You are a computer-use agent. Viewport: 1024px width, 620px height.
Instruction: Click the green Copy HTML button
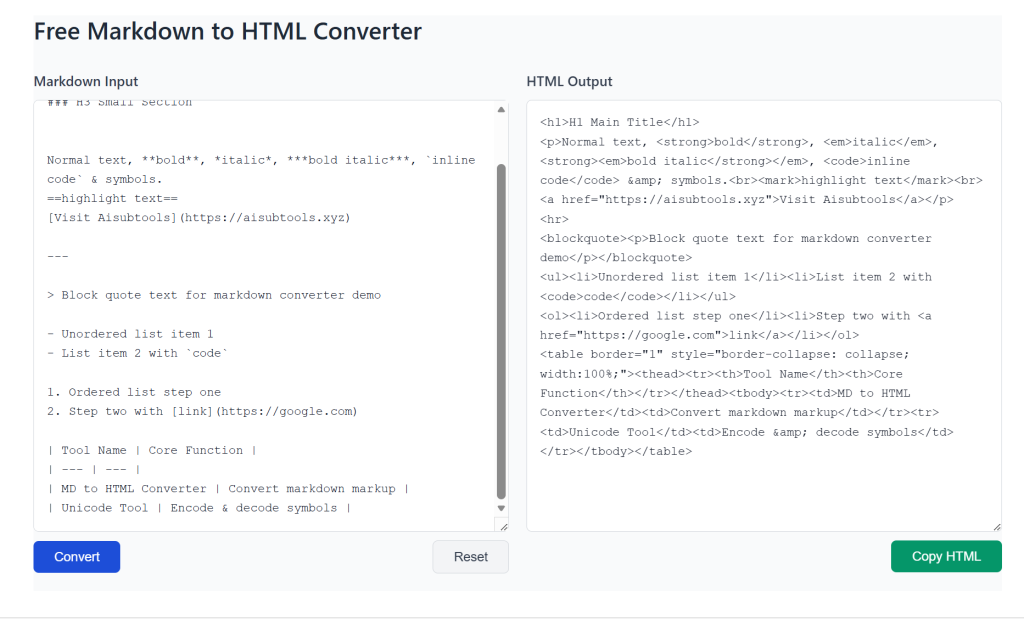[946, 556]
